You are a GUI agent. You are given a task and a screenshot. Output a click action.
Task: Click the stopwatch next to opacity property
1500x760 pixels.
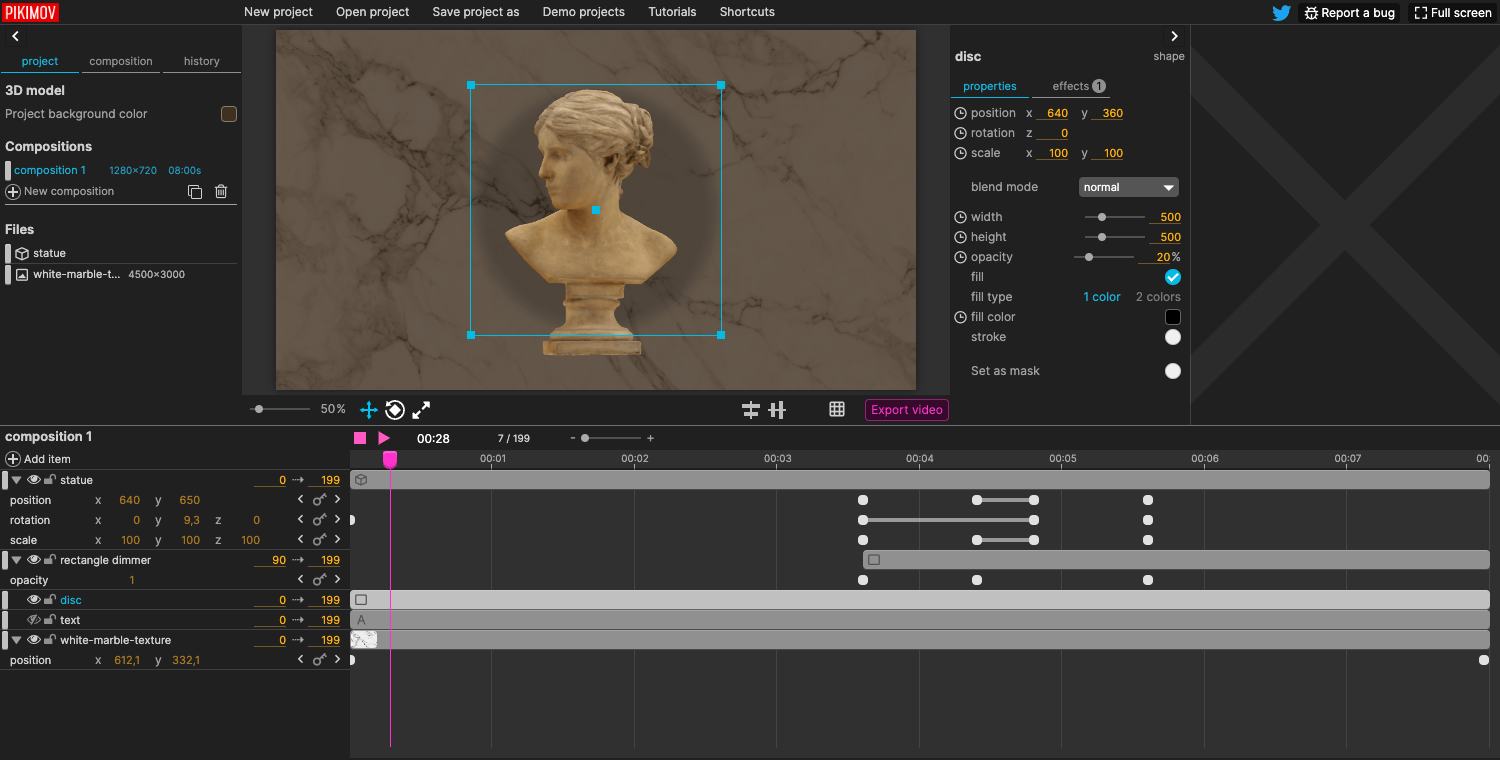pyautogui.click(x=960, y=257)
